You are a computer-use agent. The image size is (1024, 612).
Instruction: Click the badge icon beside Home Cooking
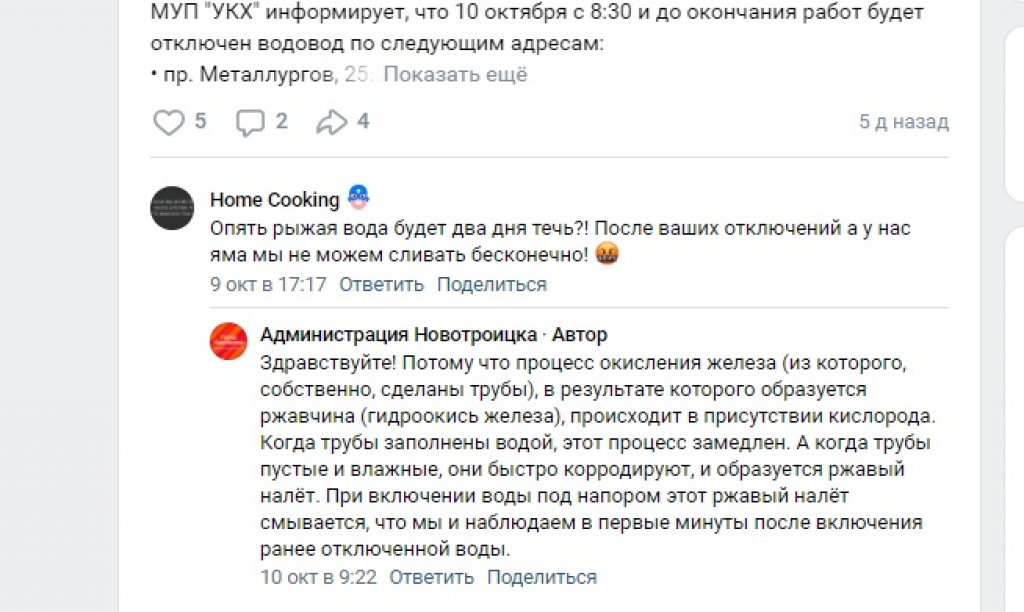[358, 198]
